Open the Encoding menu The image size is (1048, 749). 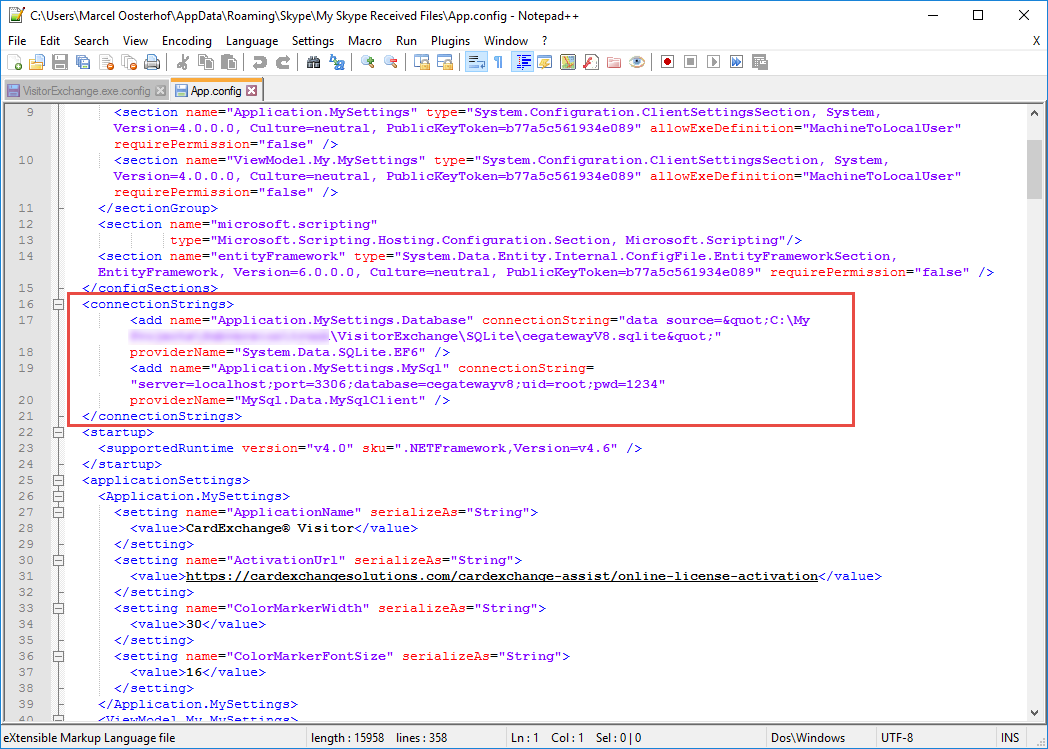186,41
